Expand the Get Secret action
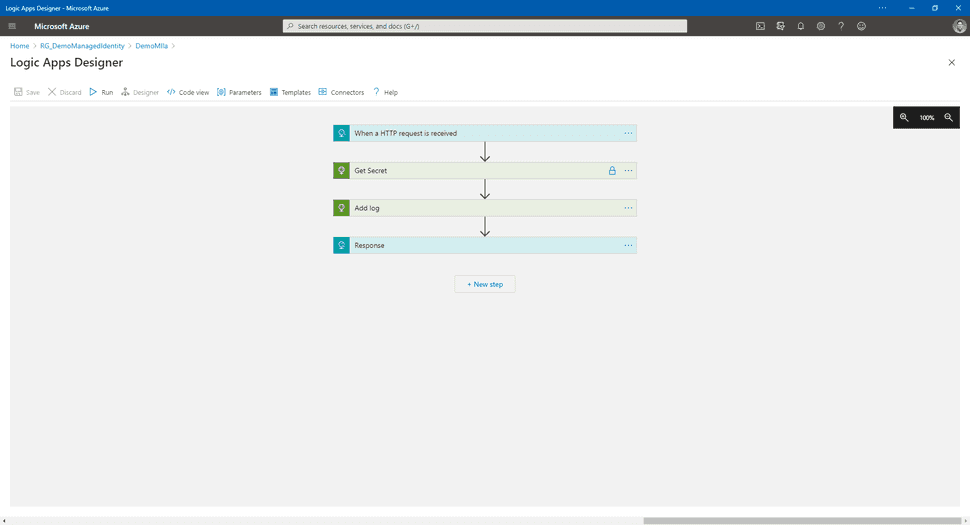This screenshot has width=970, height=525. [x=484, y=171]
